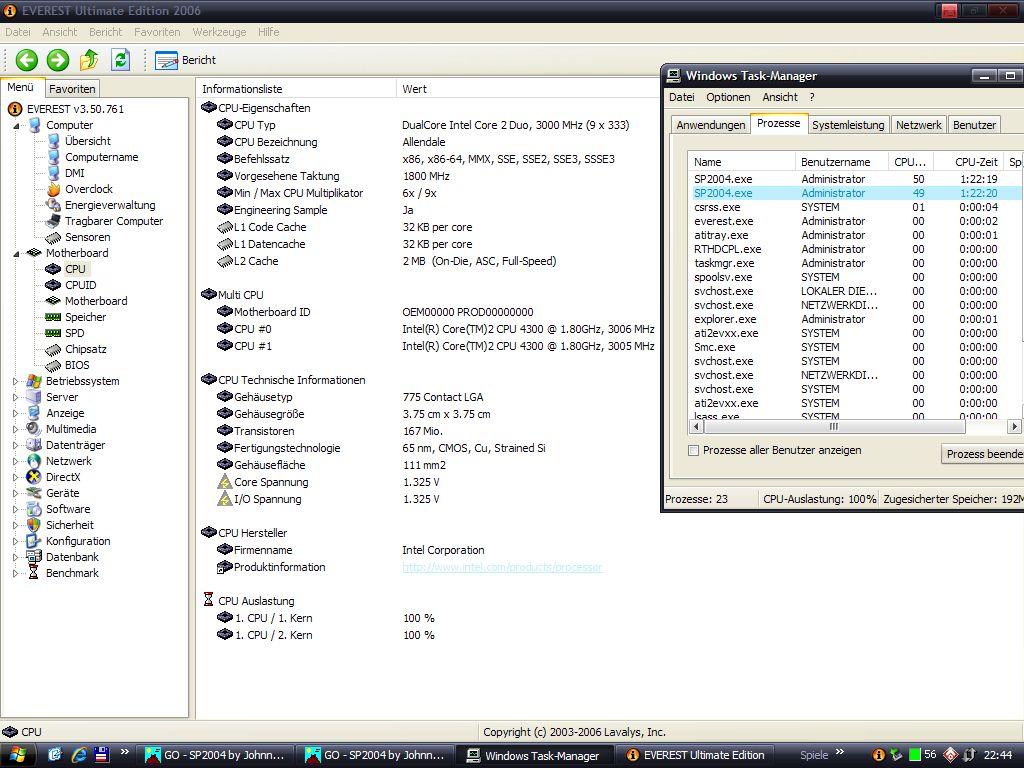The height and width of the screenshot is (768, 1024).
Task: Click the Datenbank icon in tree
Action: pyautogui.click(x=34, y=557)
